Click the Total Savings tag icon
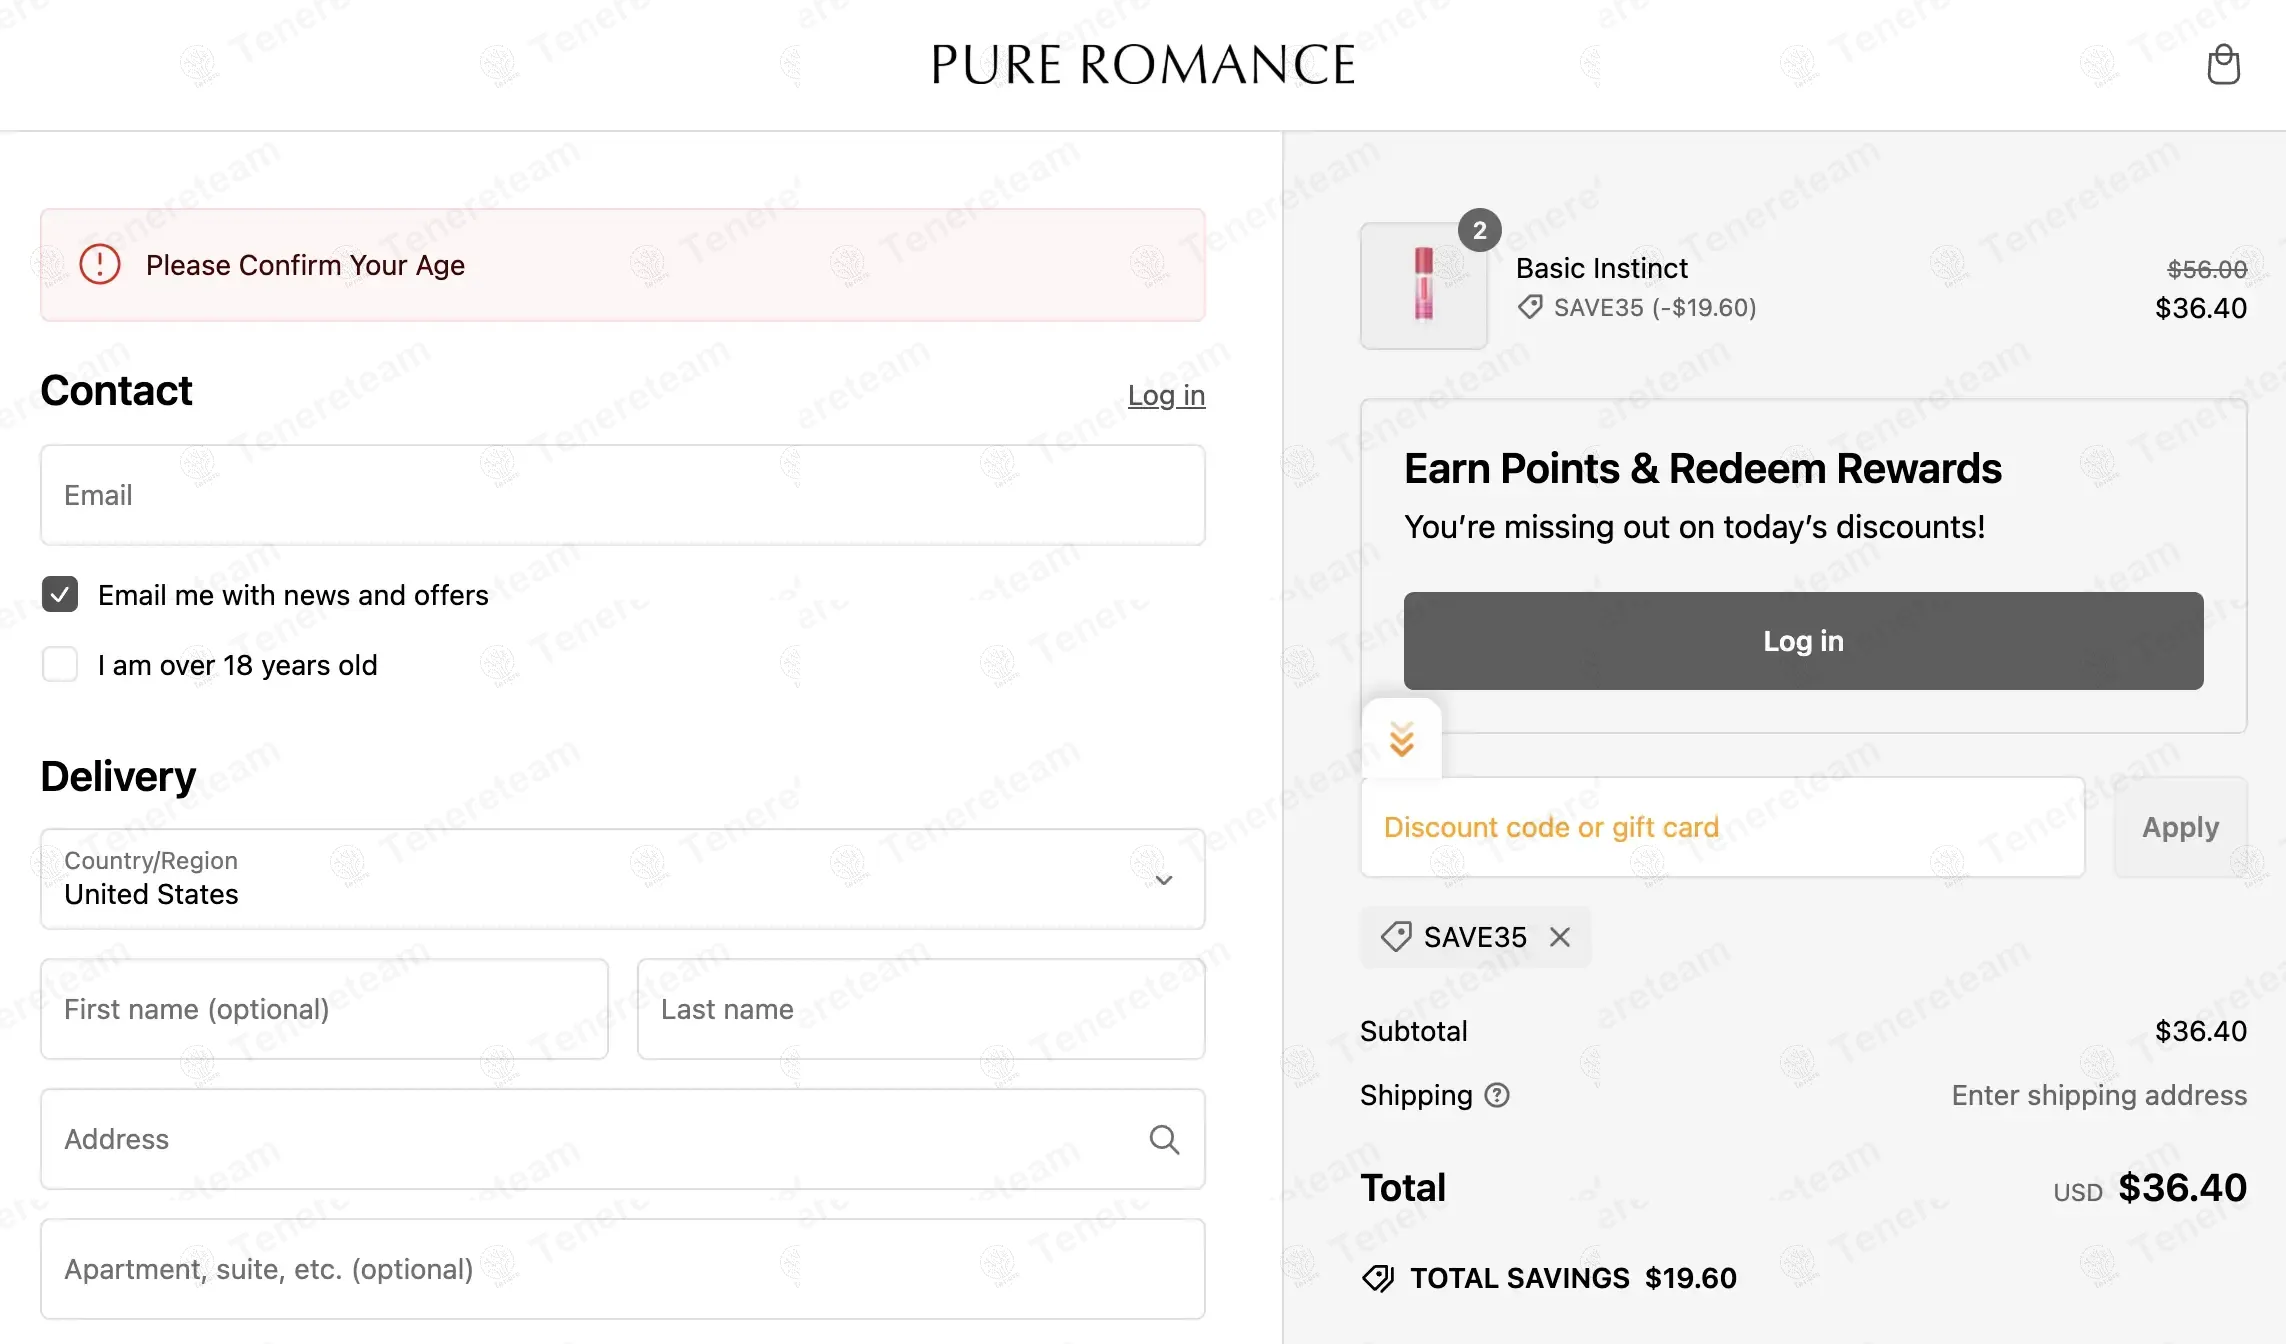The image size is (2286, 1344). 1378,1278
